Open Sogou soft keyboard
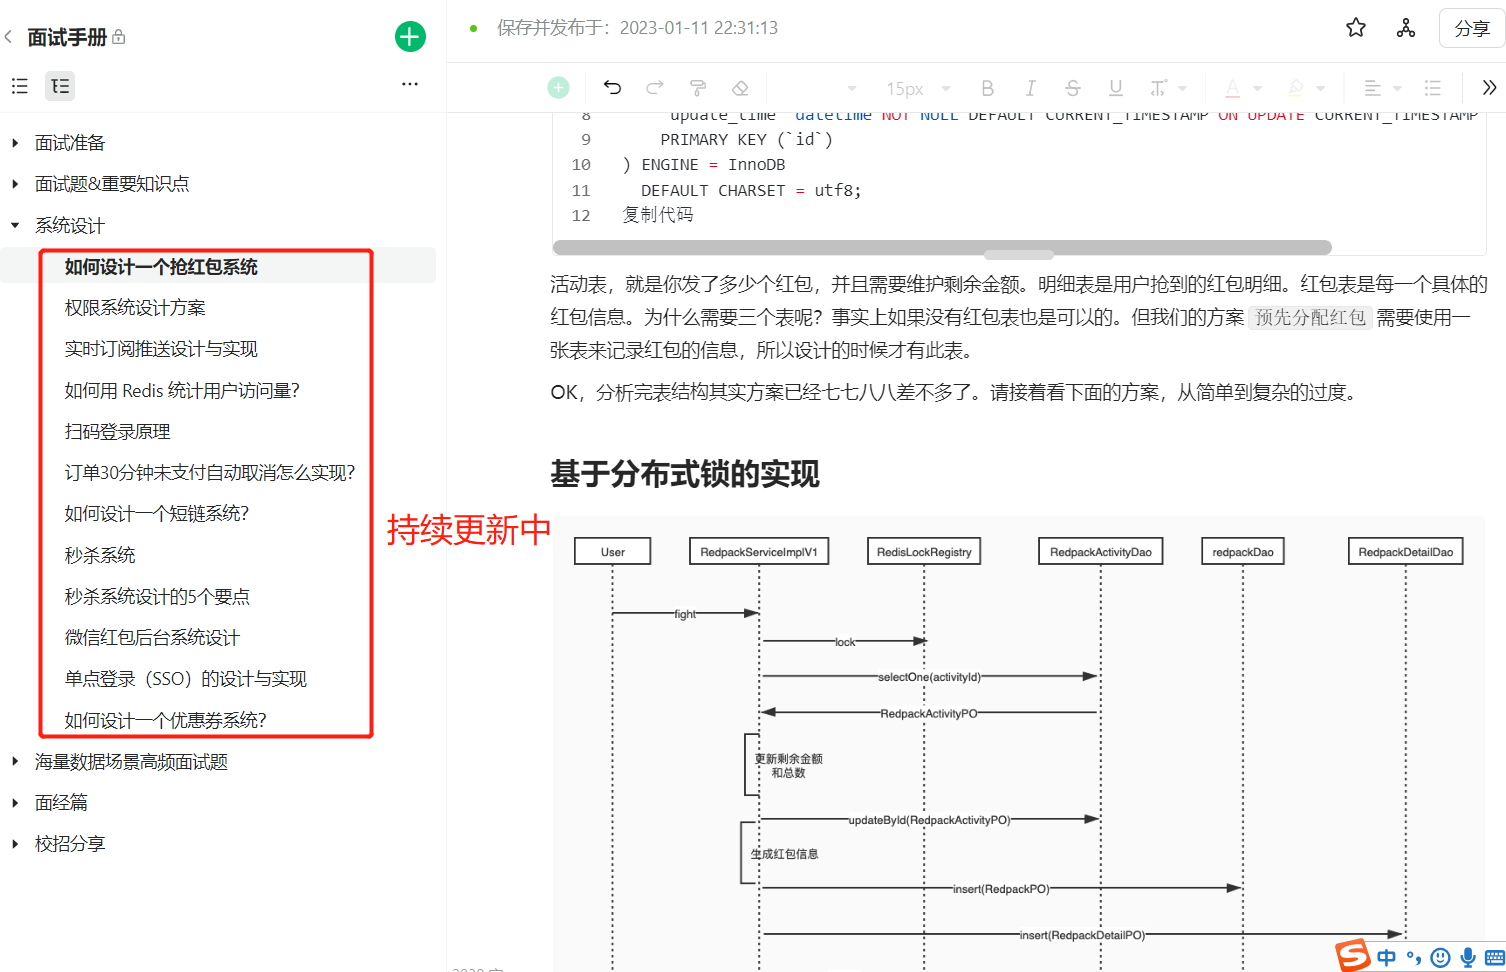The image size is (1506, 972). [1495, 958]
